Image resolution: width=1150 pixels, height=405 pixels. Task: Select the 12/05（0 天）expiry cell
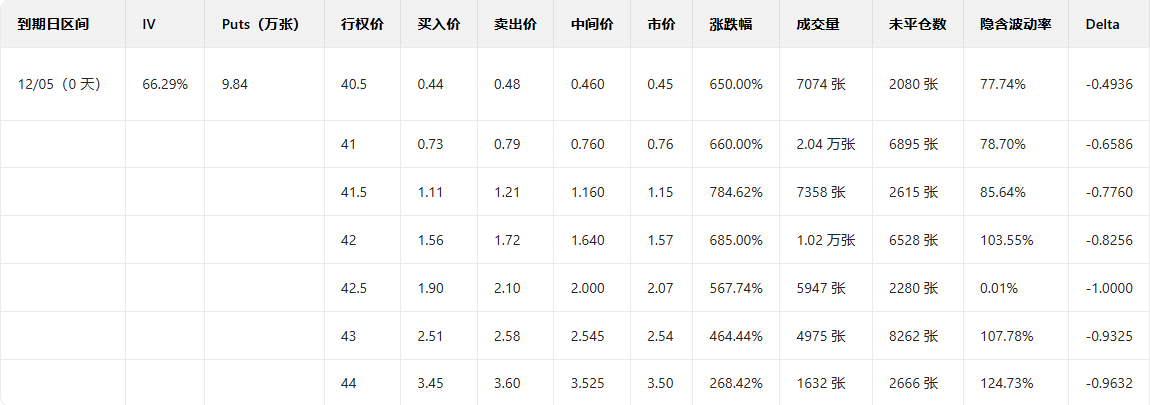pyautogui.click(x=60, y=85)
